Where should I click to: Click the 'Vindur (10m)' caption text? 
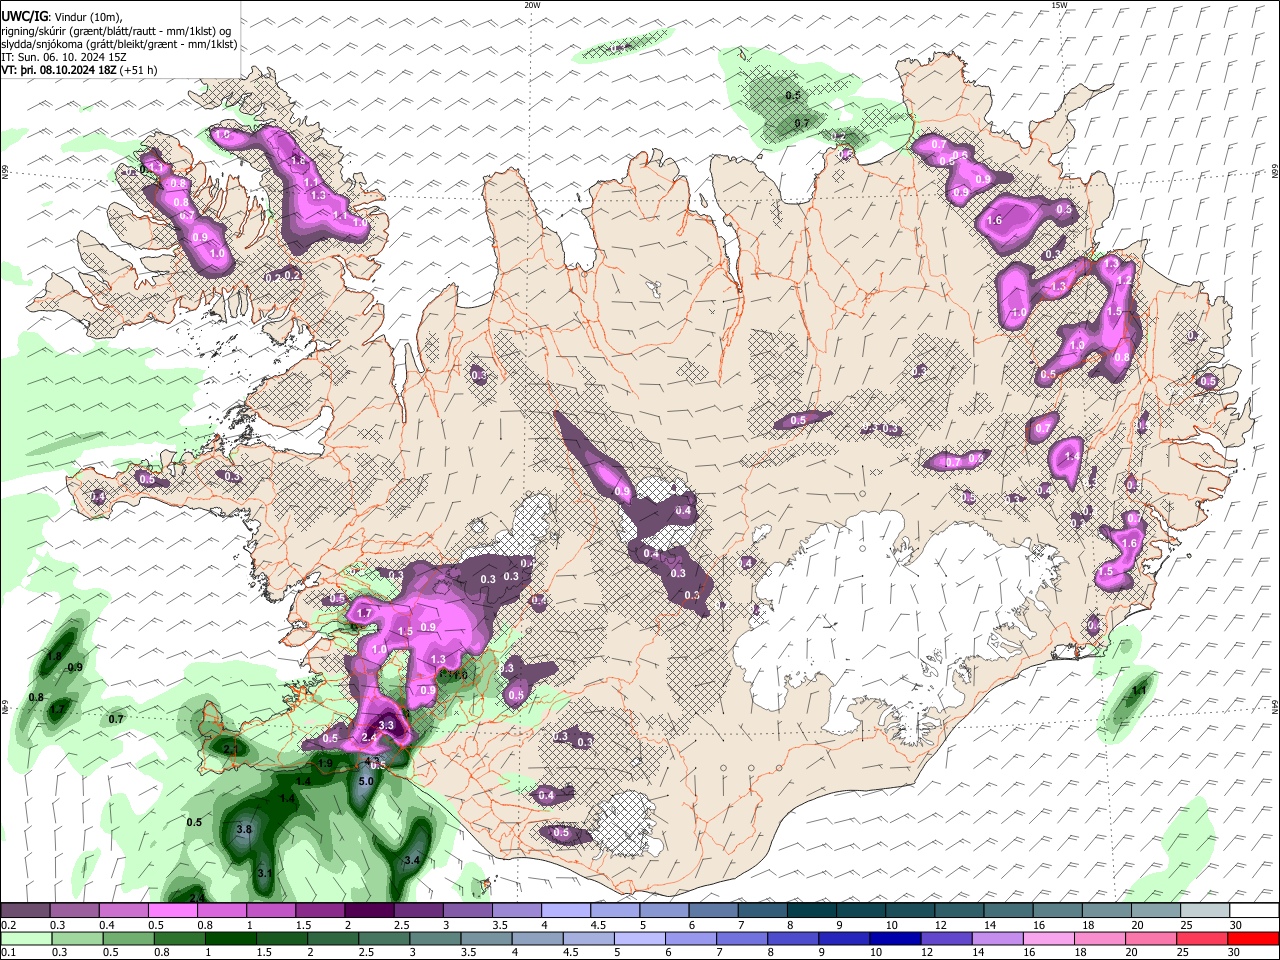tap(88, 17)
